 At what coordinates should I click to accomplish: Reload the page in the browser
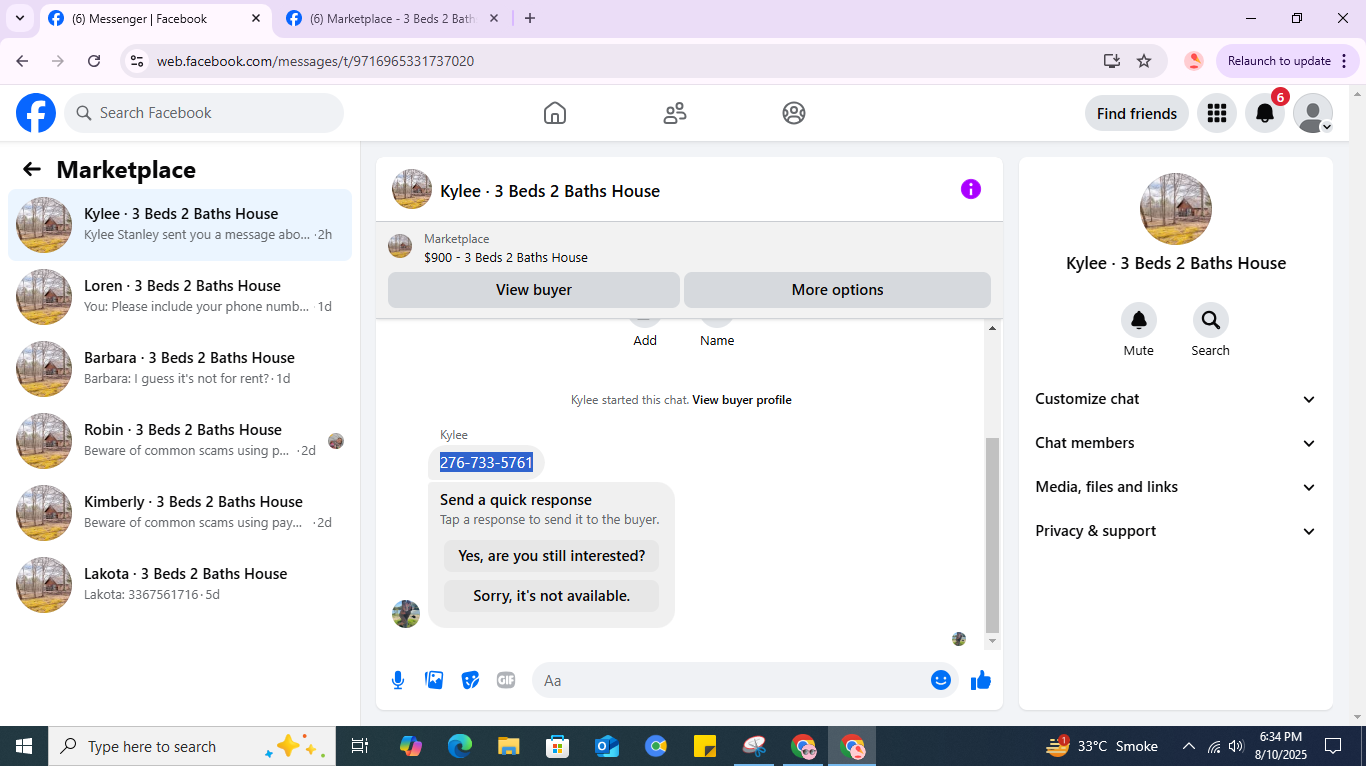[94, 61]
